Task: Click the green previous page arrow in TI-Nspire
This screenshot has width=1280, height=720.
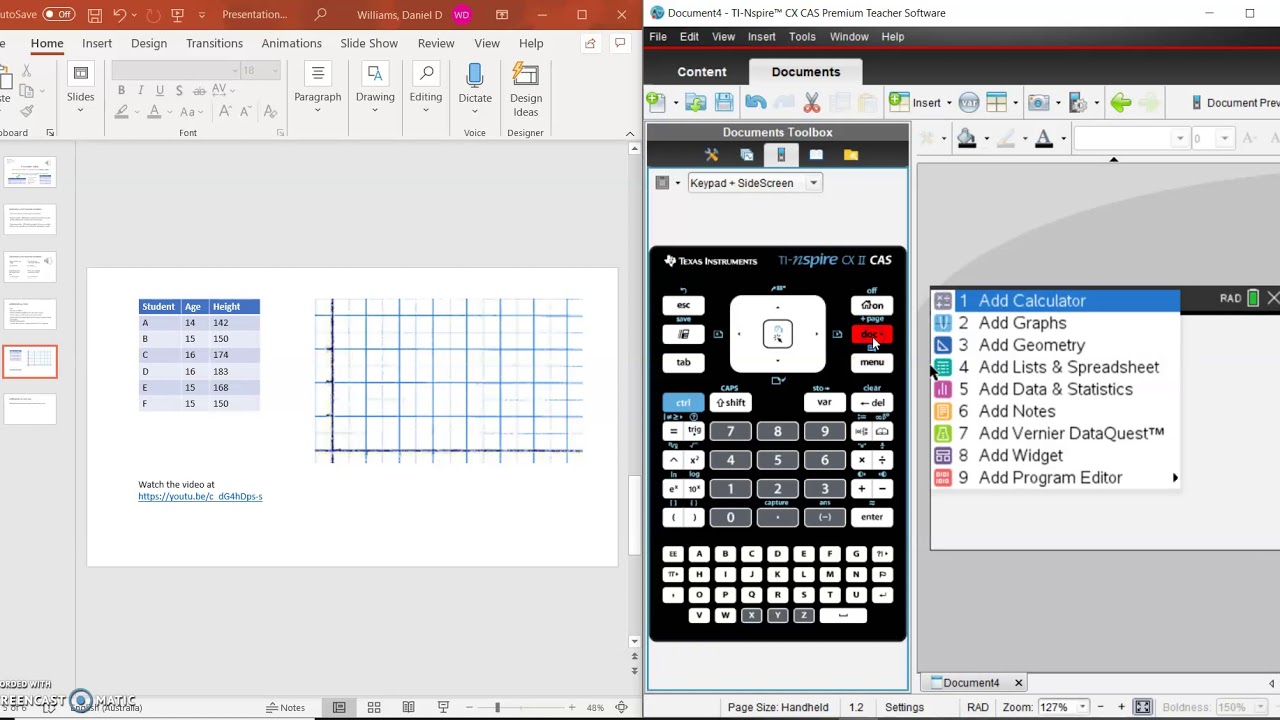Action: [x=1121, y=102]
